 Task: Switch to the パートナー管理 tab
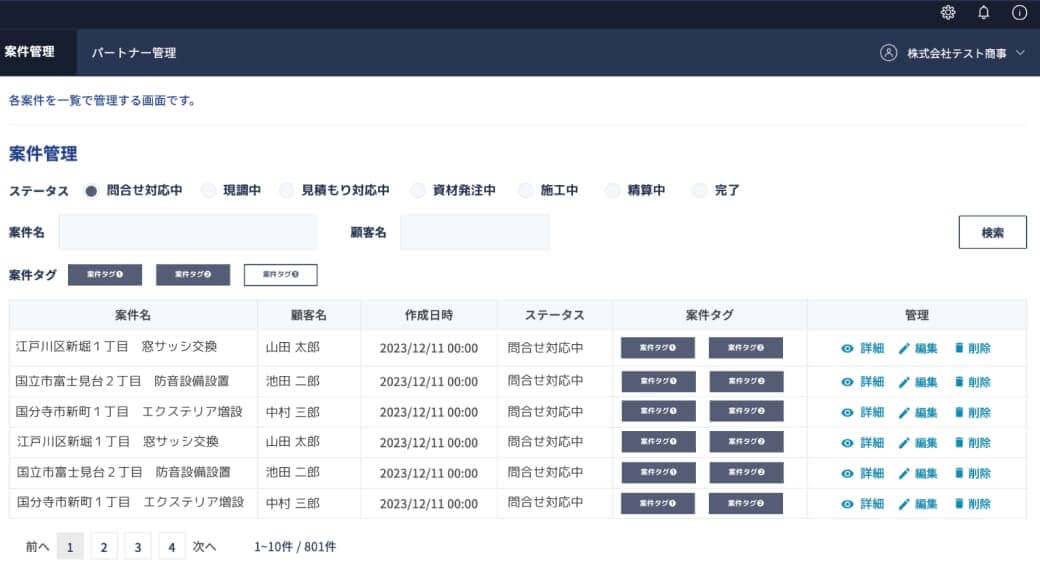(133, 53)
